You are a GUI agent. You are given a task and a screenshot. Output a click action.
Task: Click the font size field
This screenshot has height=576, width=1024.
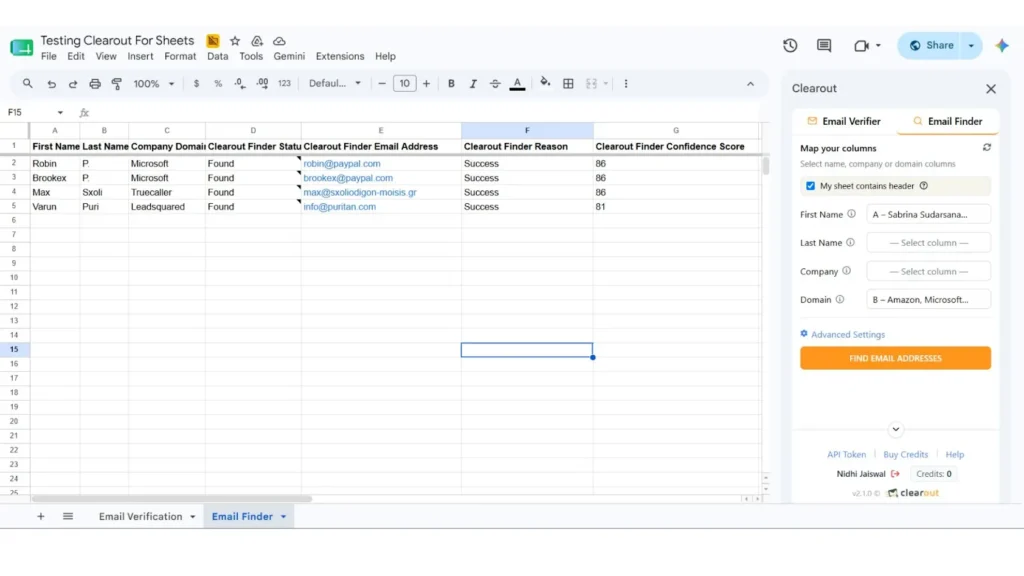[x=404, y=84]
